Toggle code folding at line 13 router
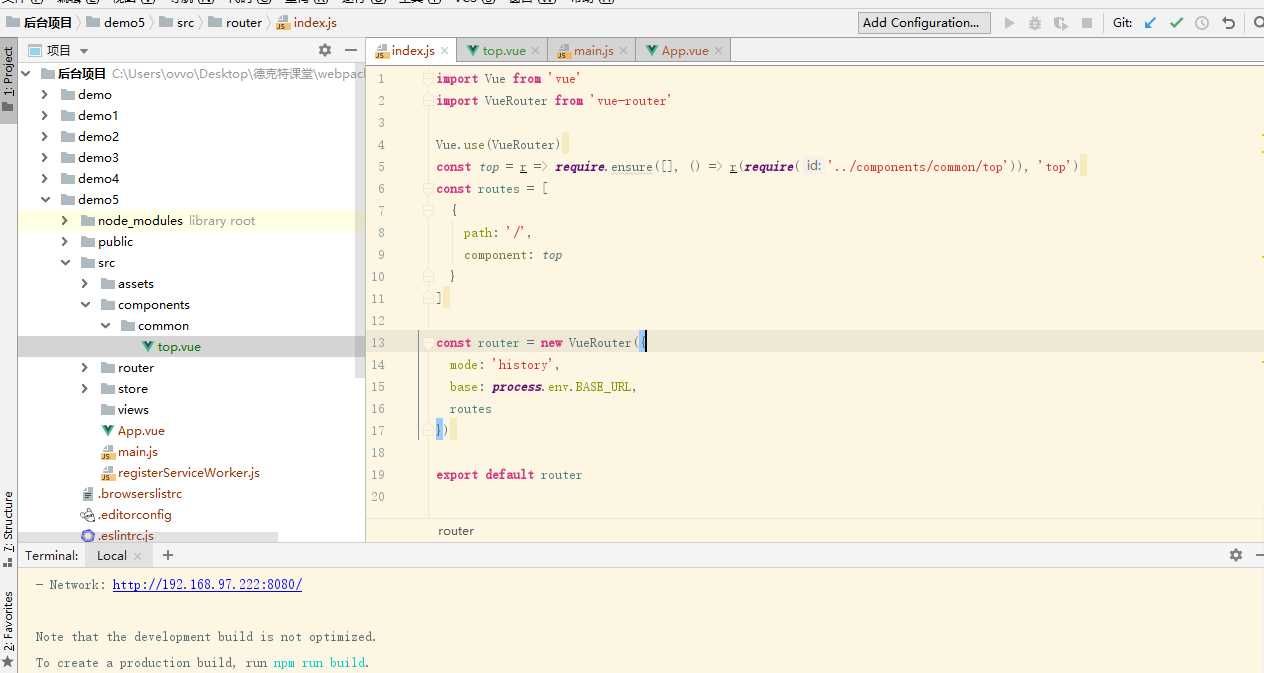Viewport: 1264px width, 673px height. [x=428, y=343]
